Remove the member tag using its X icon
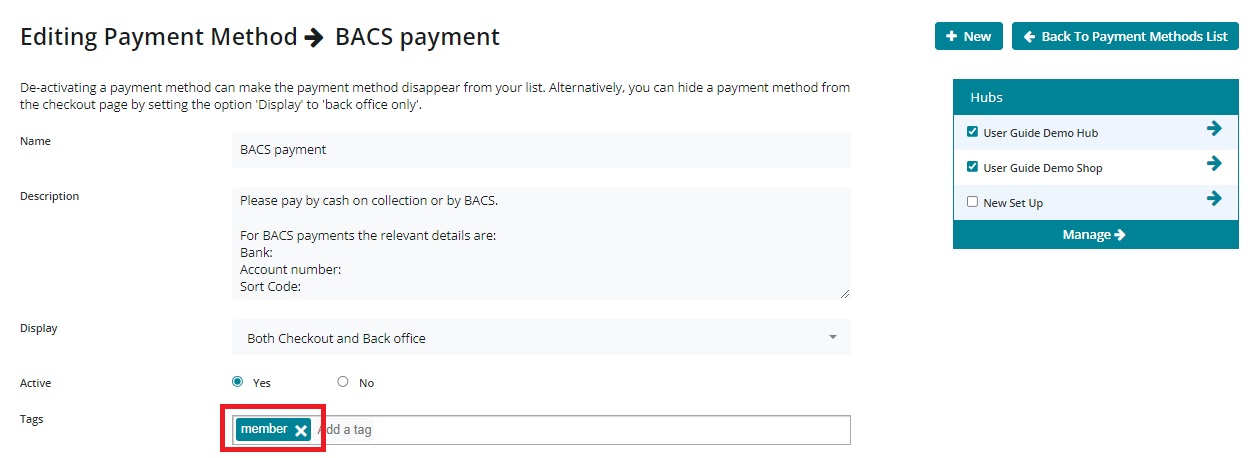This screenshot has width=1255, height=458. [300, 430]
